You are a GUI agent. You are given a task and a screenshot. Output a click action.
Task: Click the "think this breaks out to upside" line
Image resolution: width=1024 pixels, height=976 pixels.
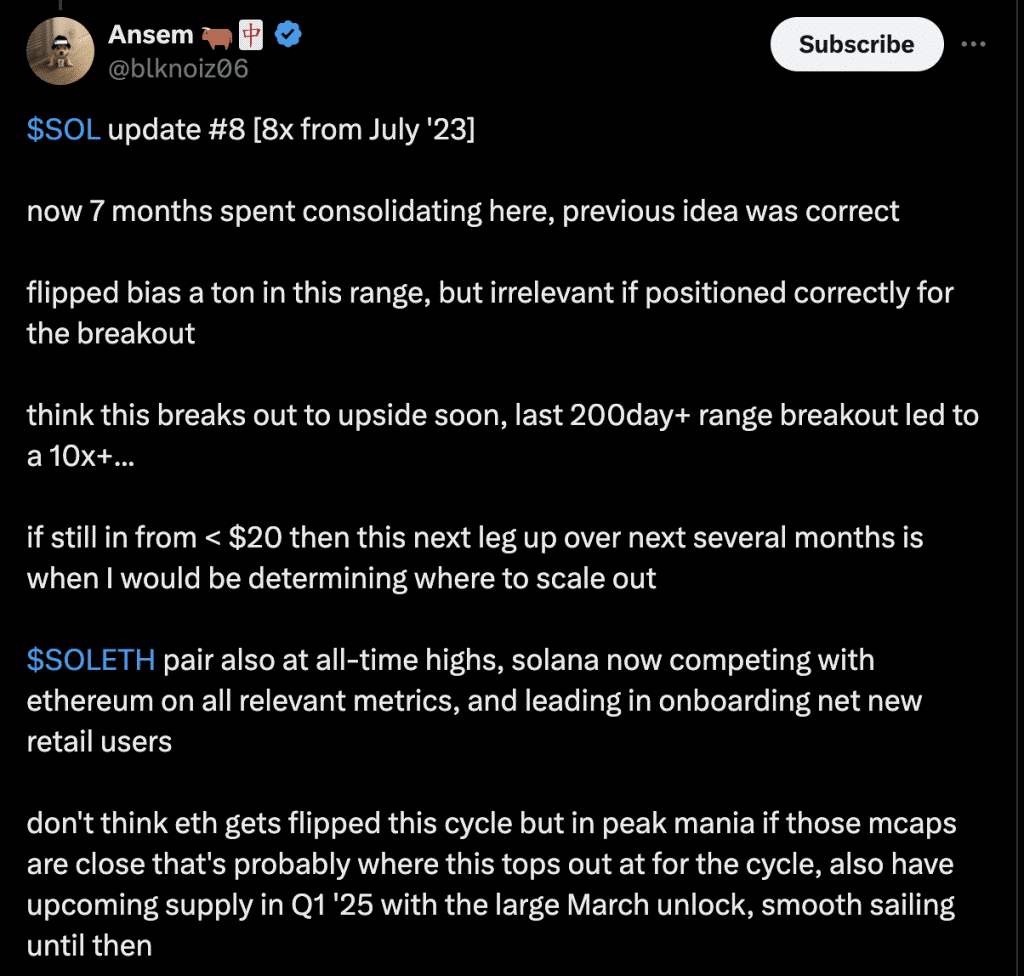pos(503,415)
